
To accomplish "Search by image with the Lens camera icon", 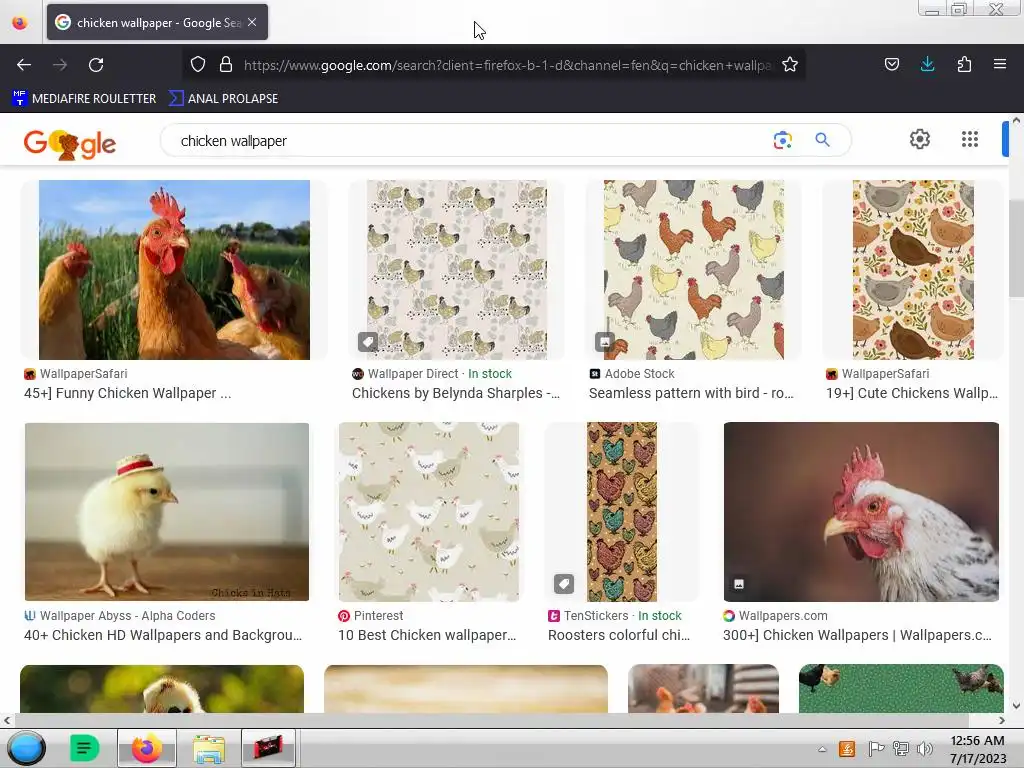I will point(782,140).
